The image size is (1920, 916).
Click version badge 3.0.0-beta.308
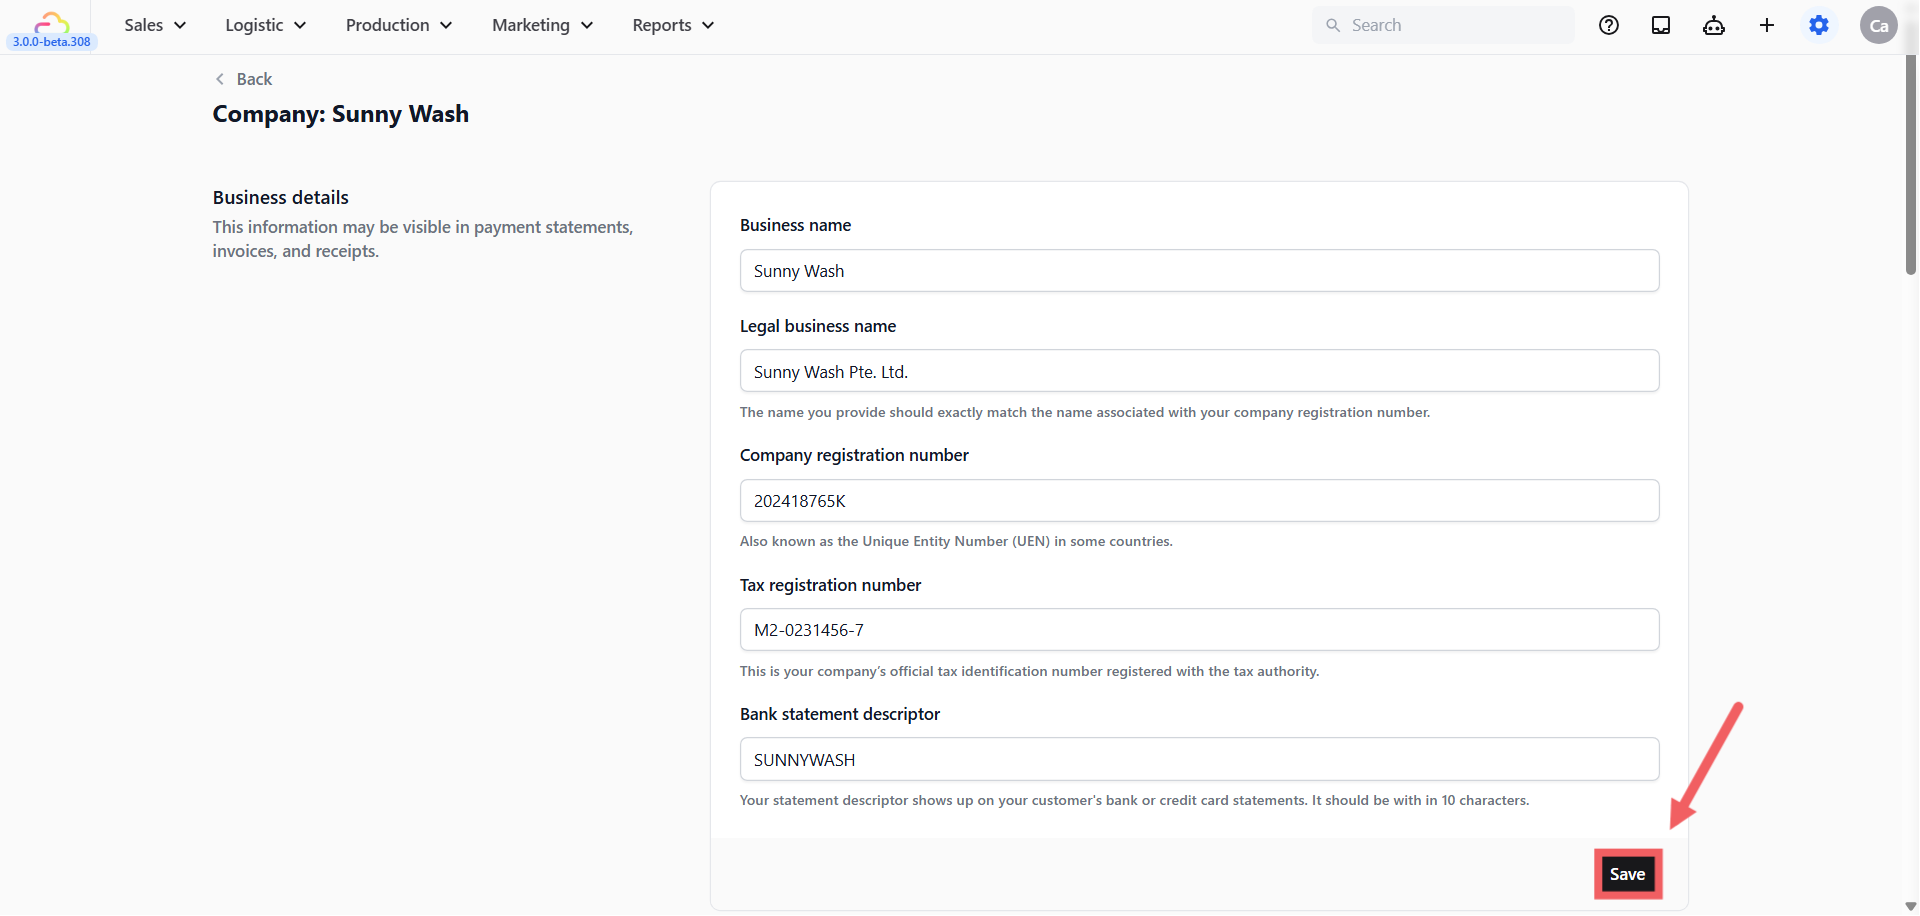coord(52,42)
